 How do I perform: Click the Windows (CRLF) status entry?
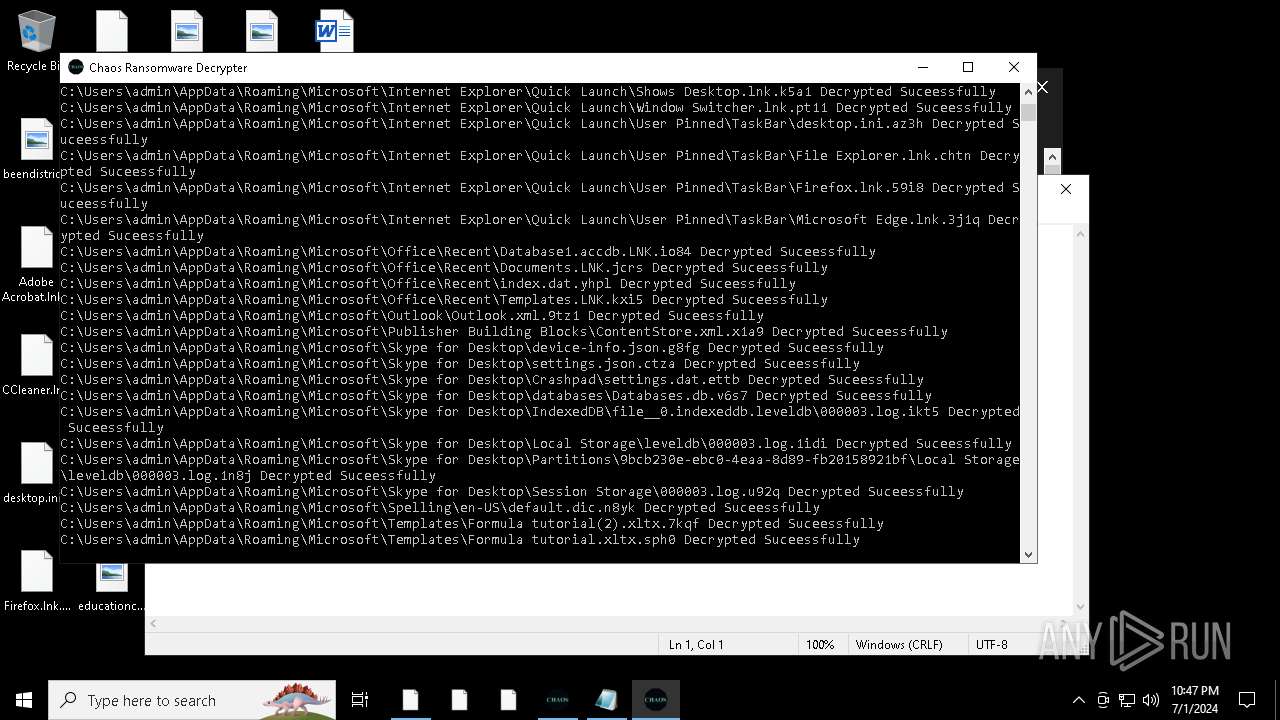899,645
